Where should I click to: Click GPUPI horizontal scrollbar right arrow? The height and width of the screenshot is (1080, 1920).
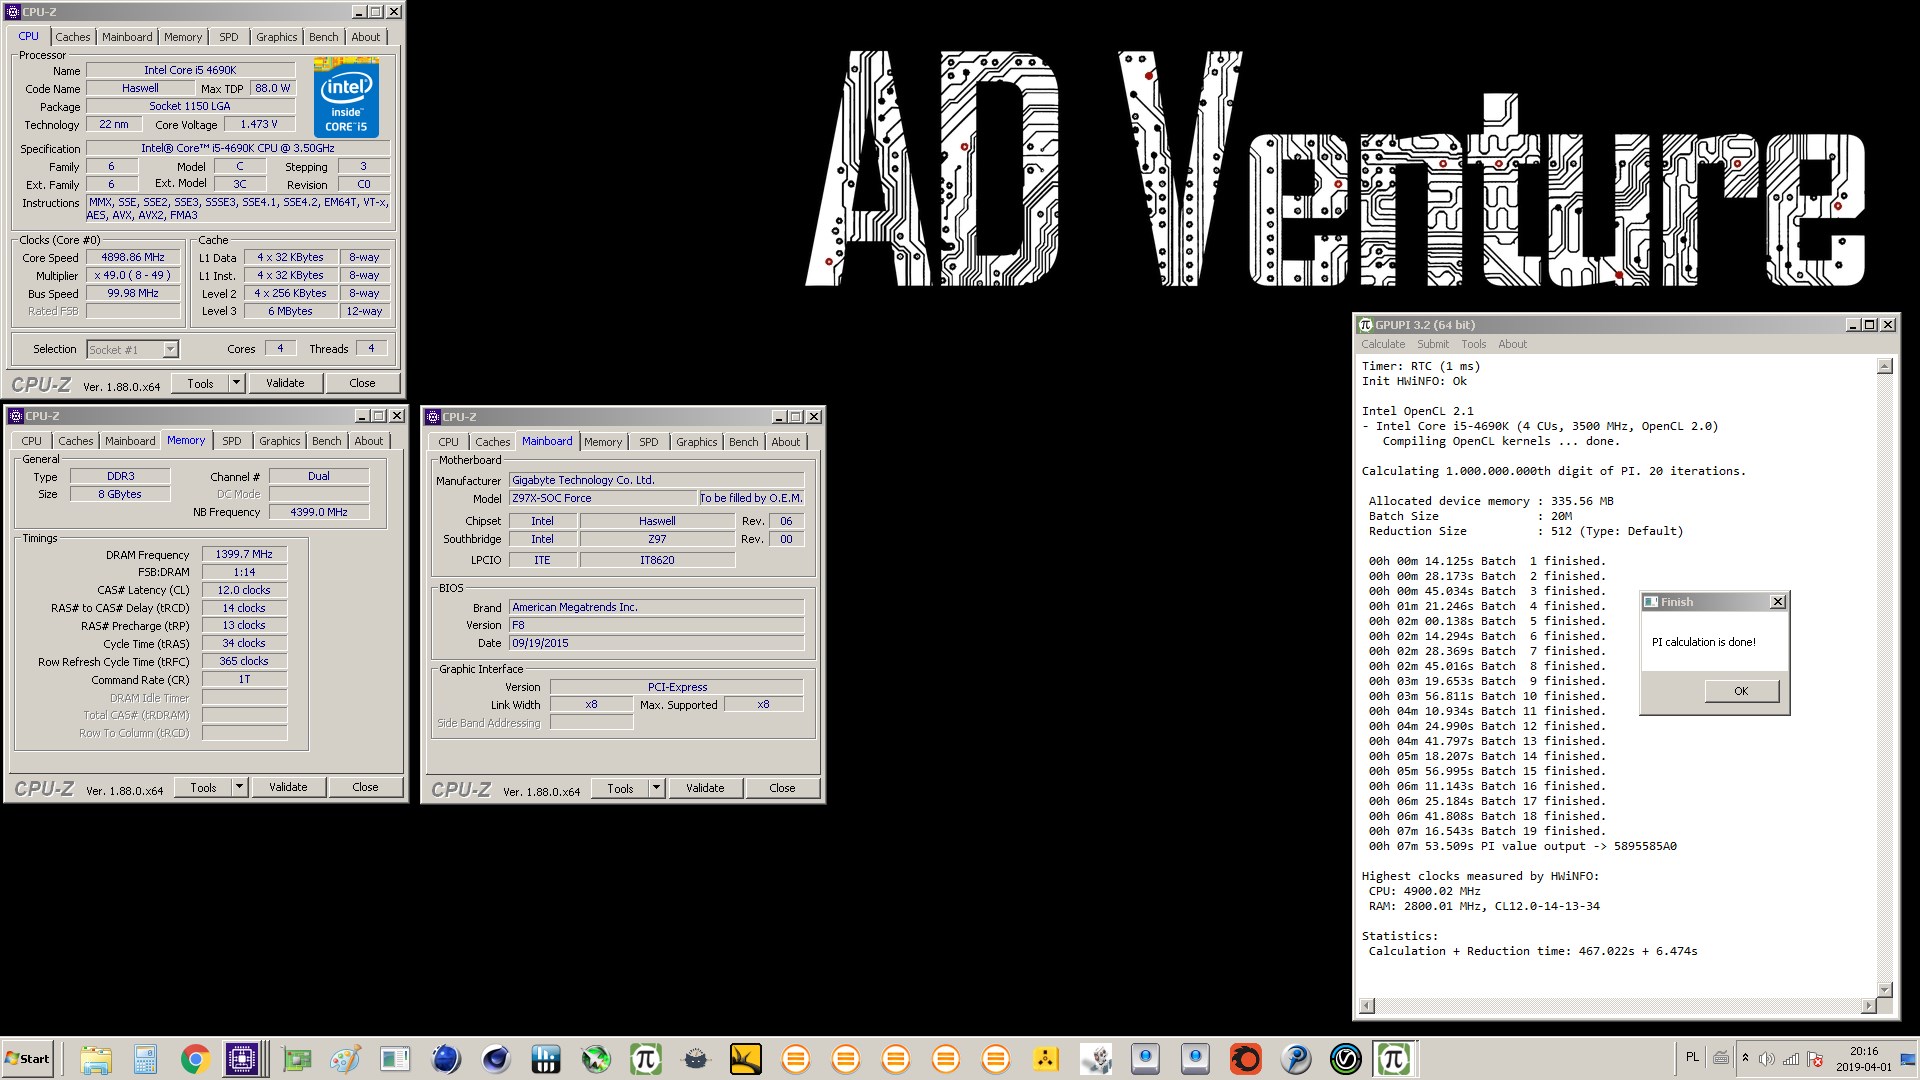click(1868, 1005)
